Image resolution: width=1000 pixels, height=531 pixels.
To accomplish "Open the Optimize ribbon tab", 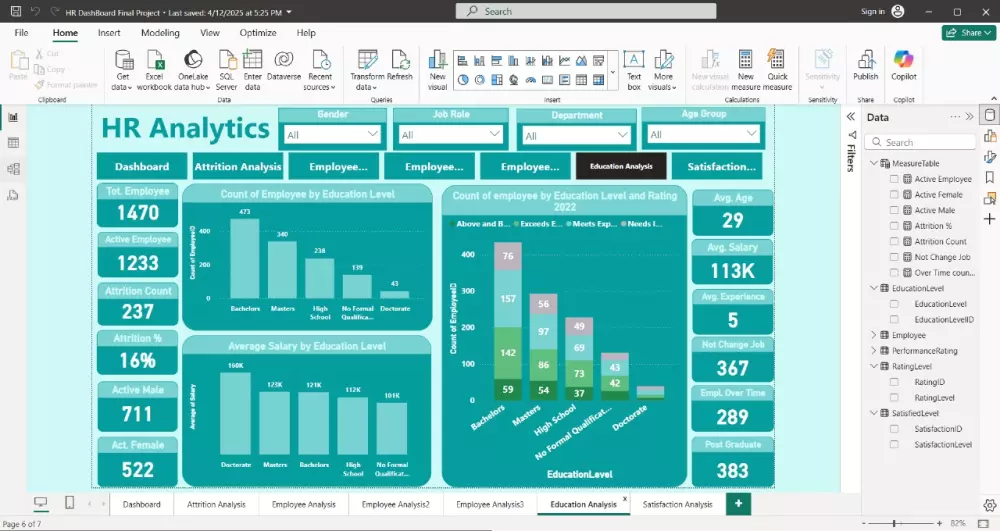I will coord(258,33).
